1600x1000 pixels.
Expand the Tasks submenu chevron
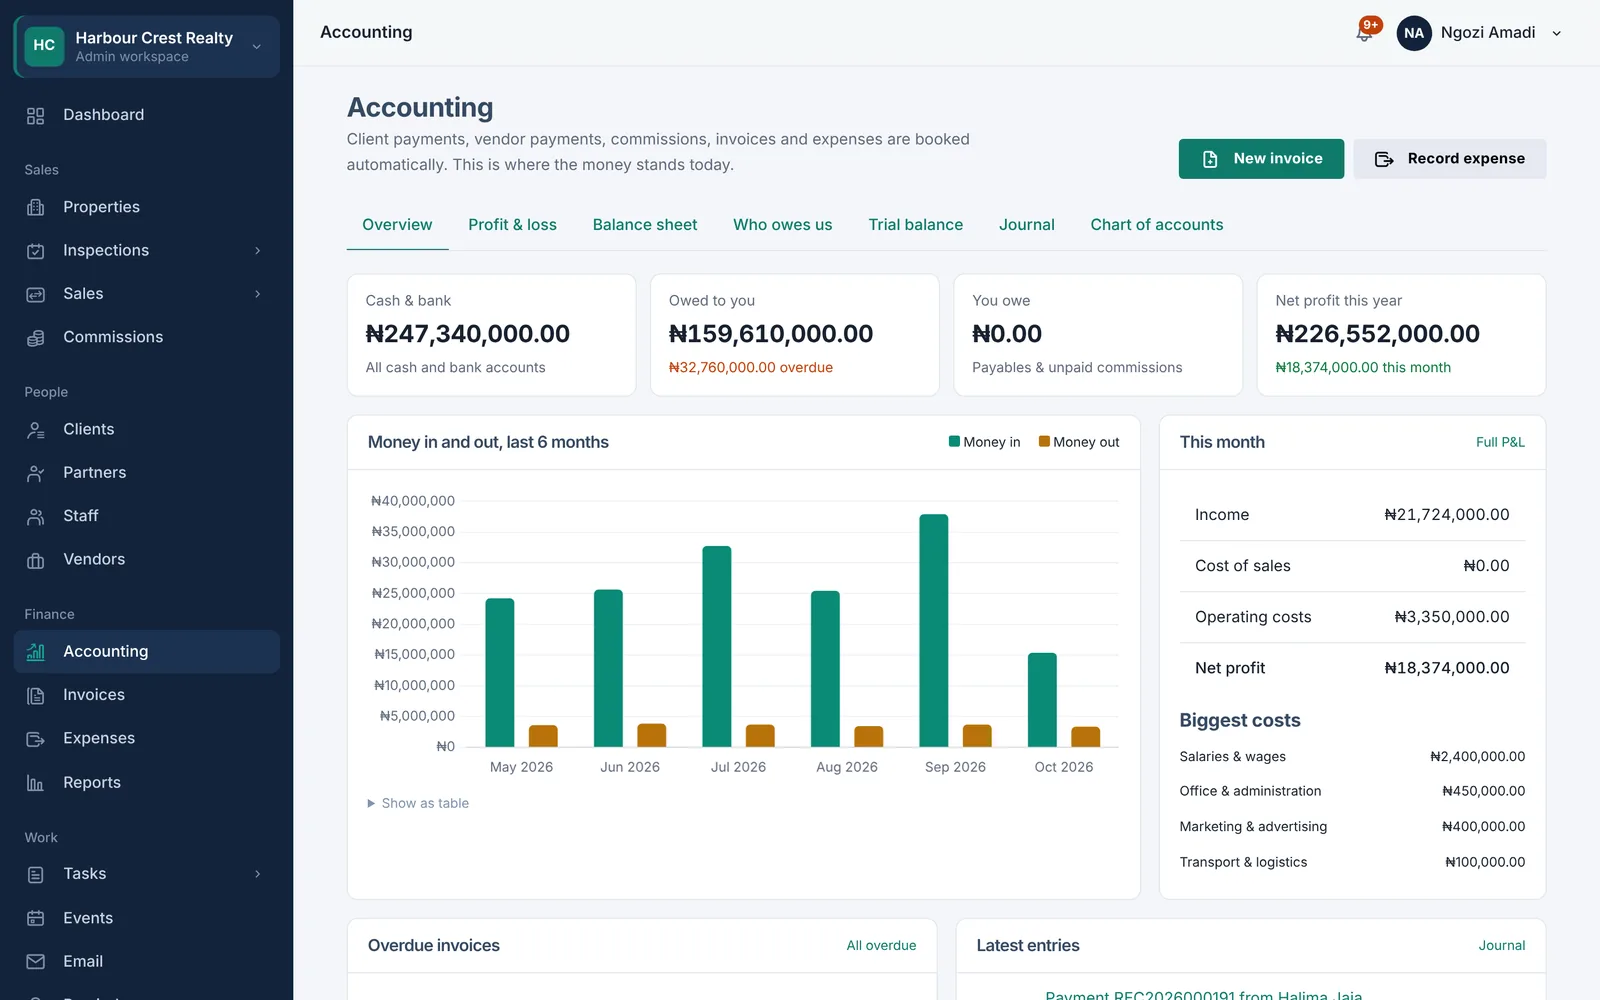(258, 874)
